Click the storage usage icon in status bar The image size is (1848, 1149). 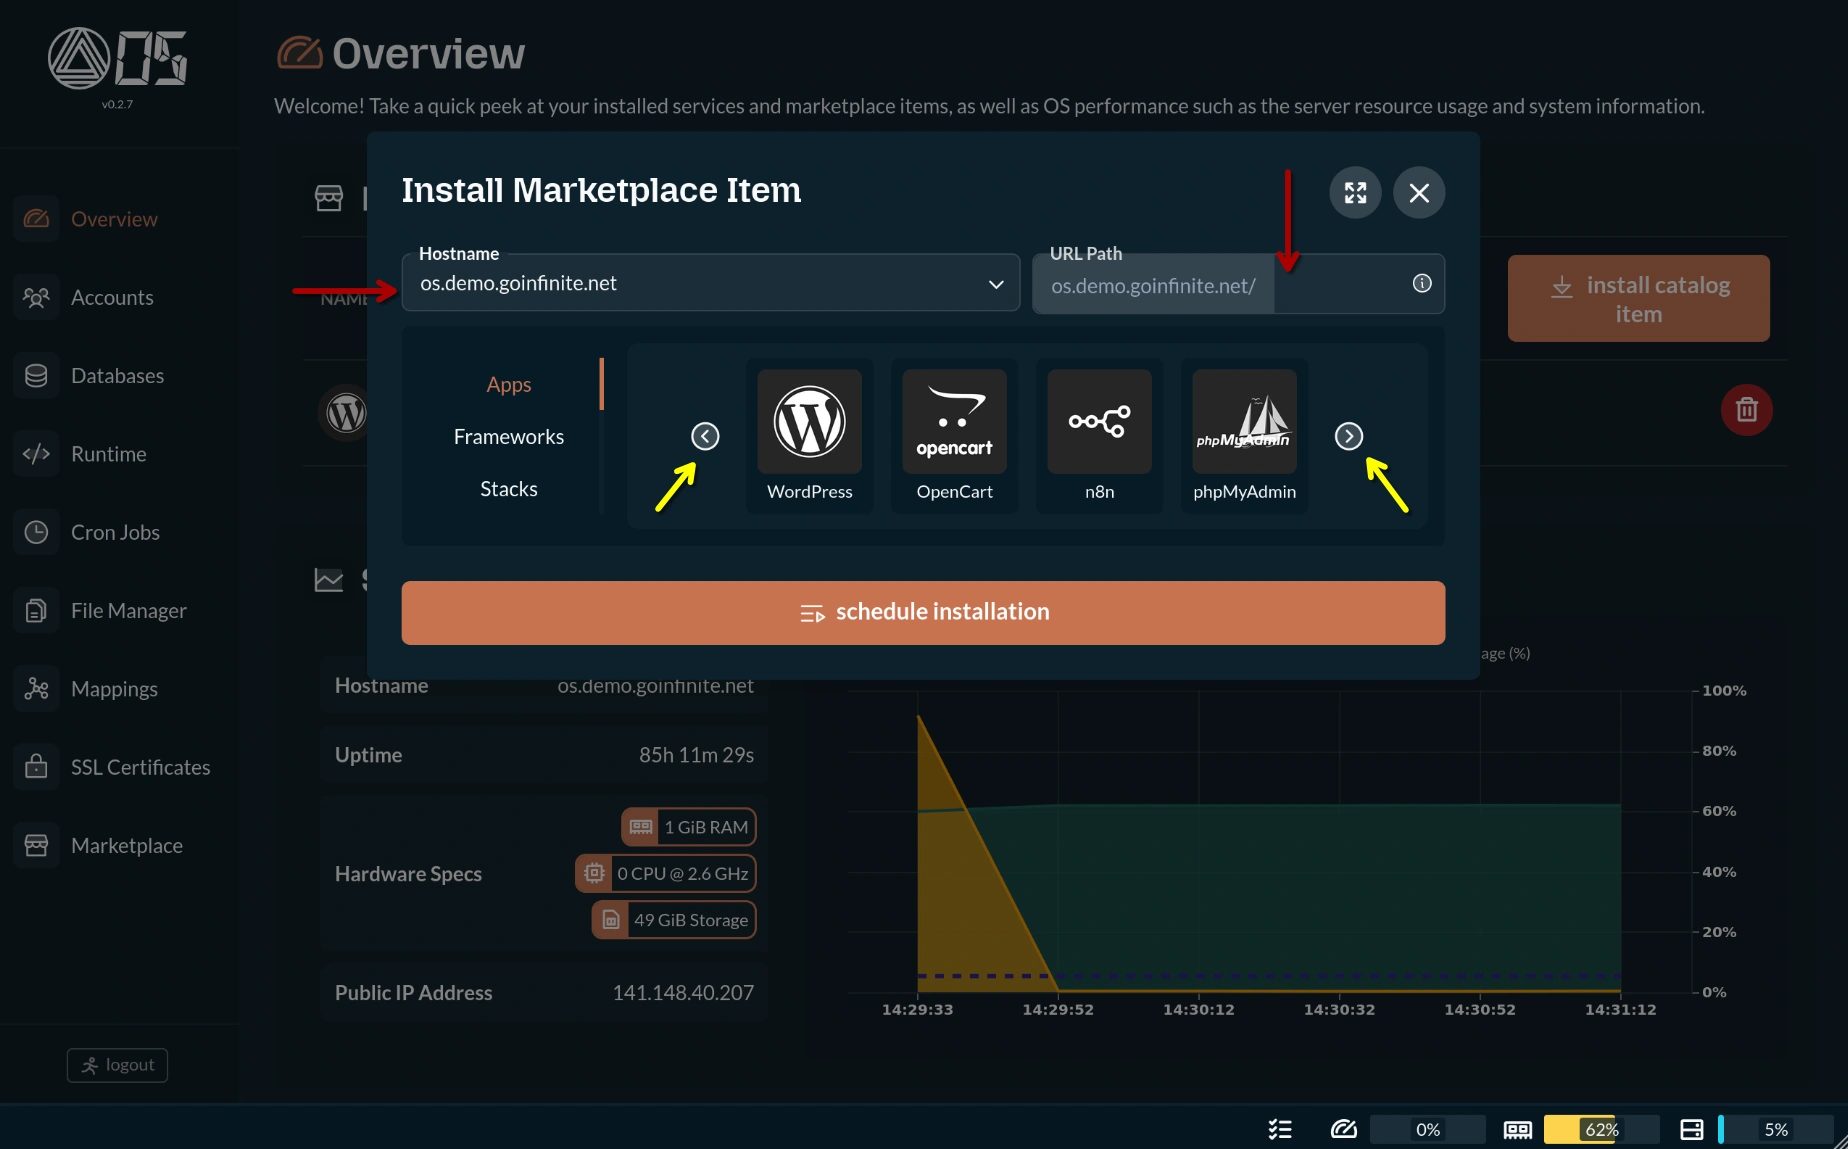click(x=1691, y=1129)
